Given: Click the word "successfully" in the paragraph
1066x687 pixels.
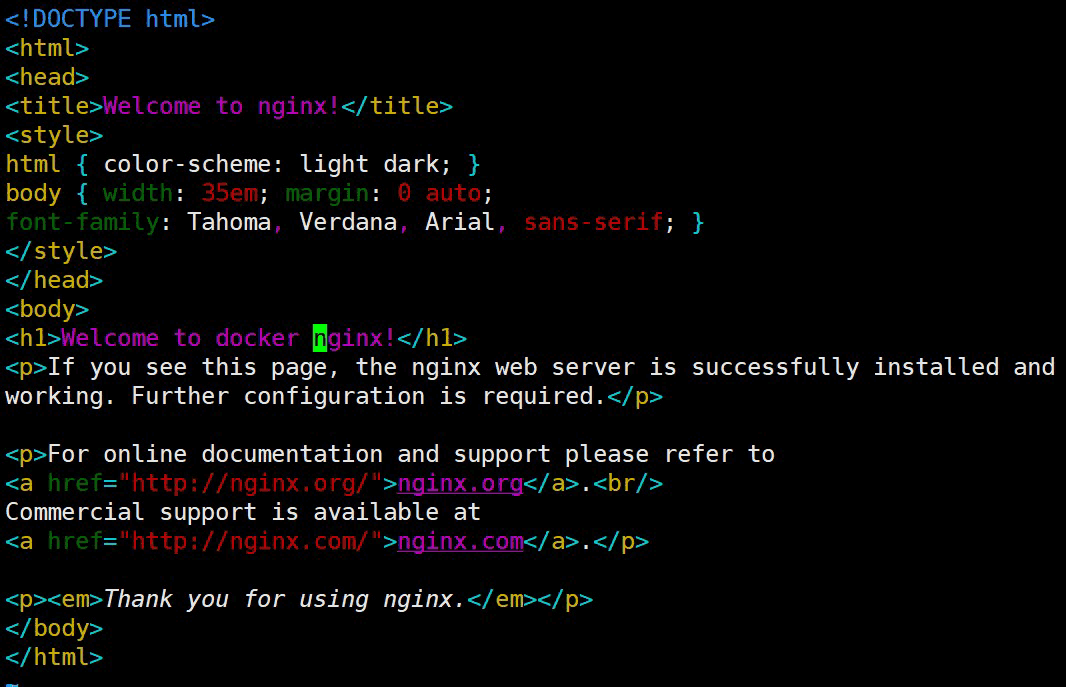Looking at the screenshot, I should coord(775,367).
